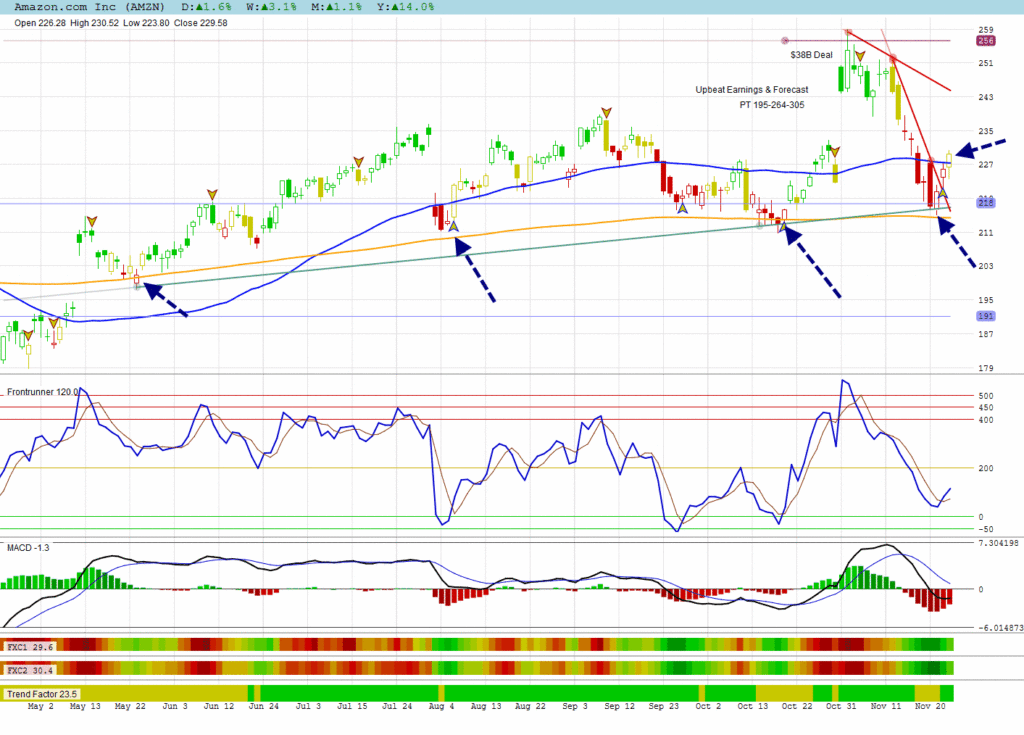Screen dimensions: 1024x735
Task: Select the 256 price level tag
Action: coord(984,41)
